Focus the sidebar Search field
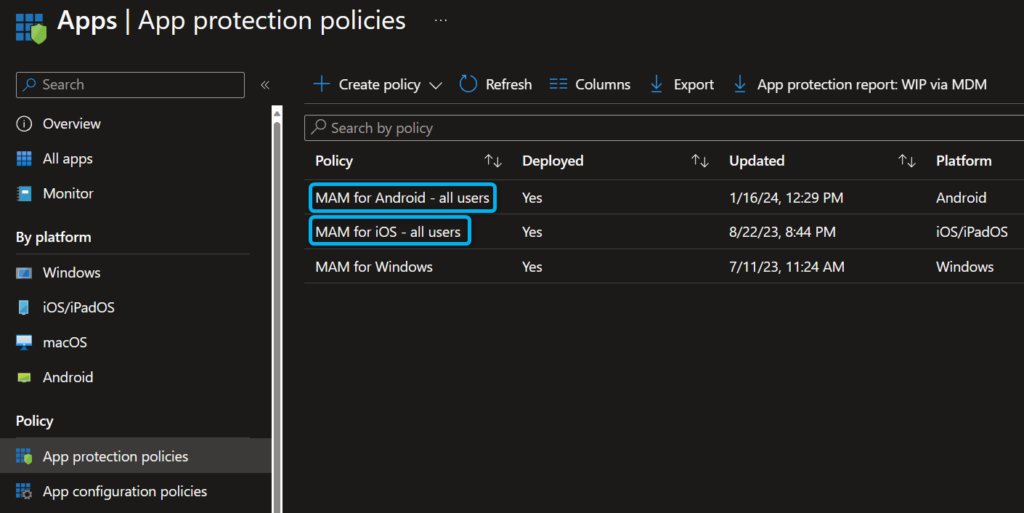Screen dimensions: 1024x513 pos(130,85)
